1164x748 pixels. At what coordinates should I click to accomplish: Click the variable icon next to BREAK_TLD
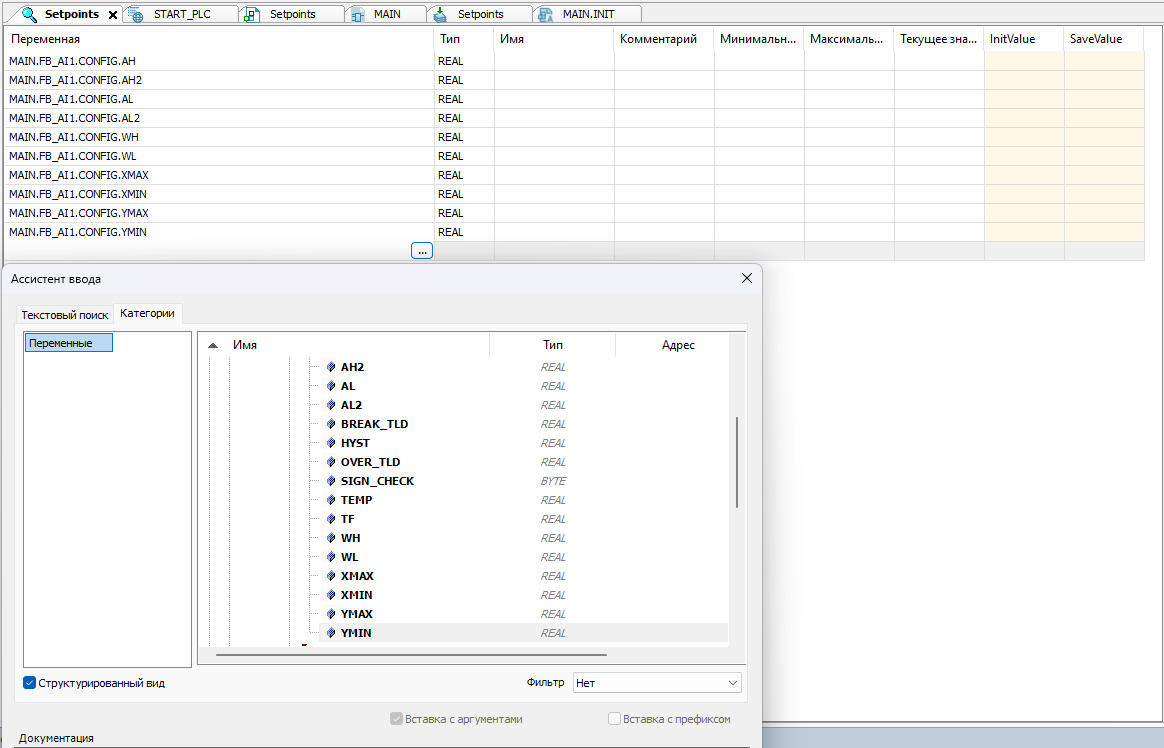click(332, 424)
